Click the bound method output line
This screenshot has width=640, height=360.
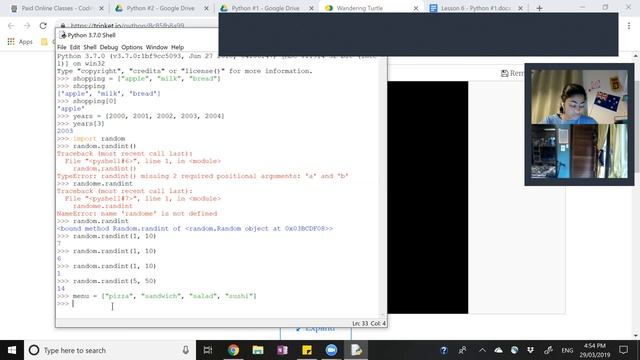(195, 229)
